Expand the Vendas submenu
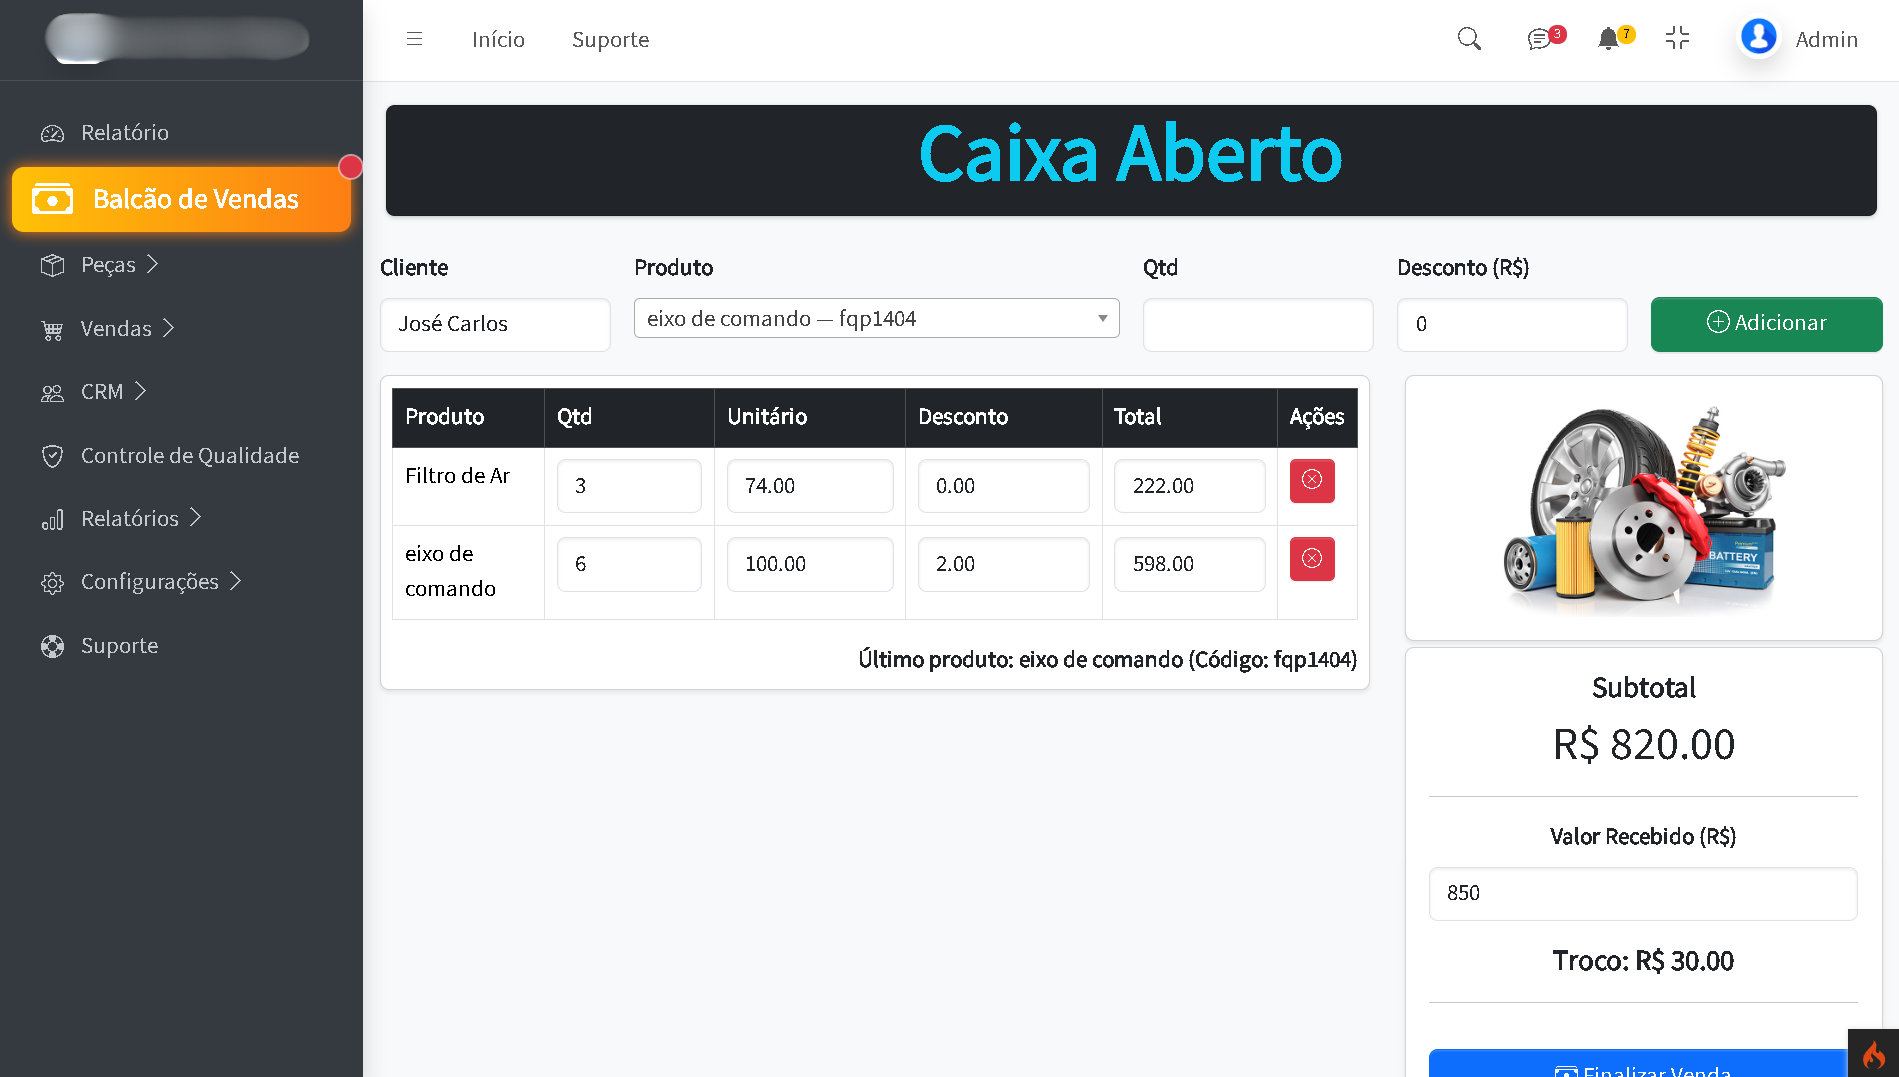The width and height of the screenshot is (1899, 1077). 116,329
